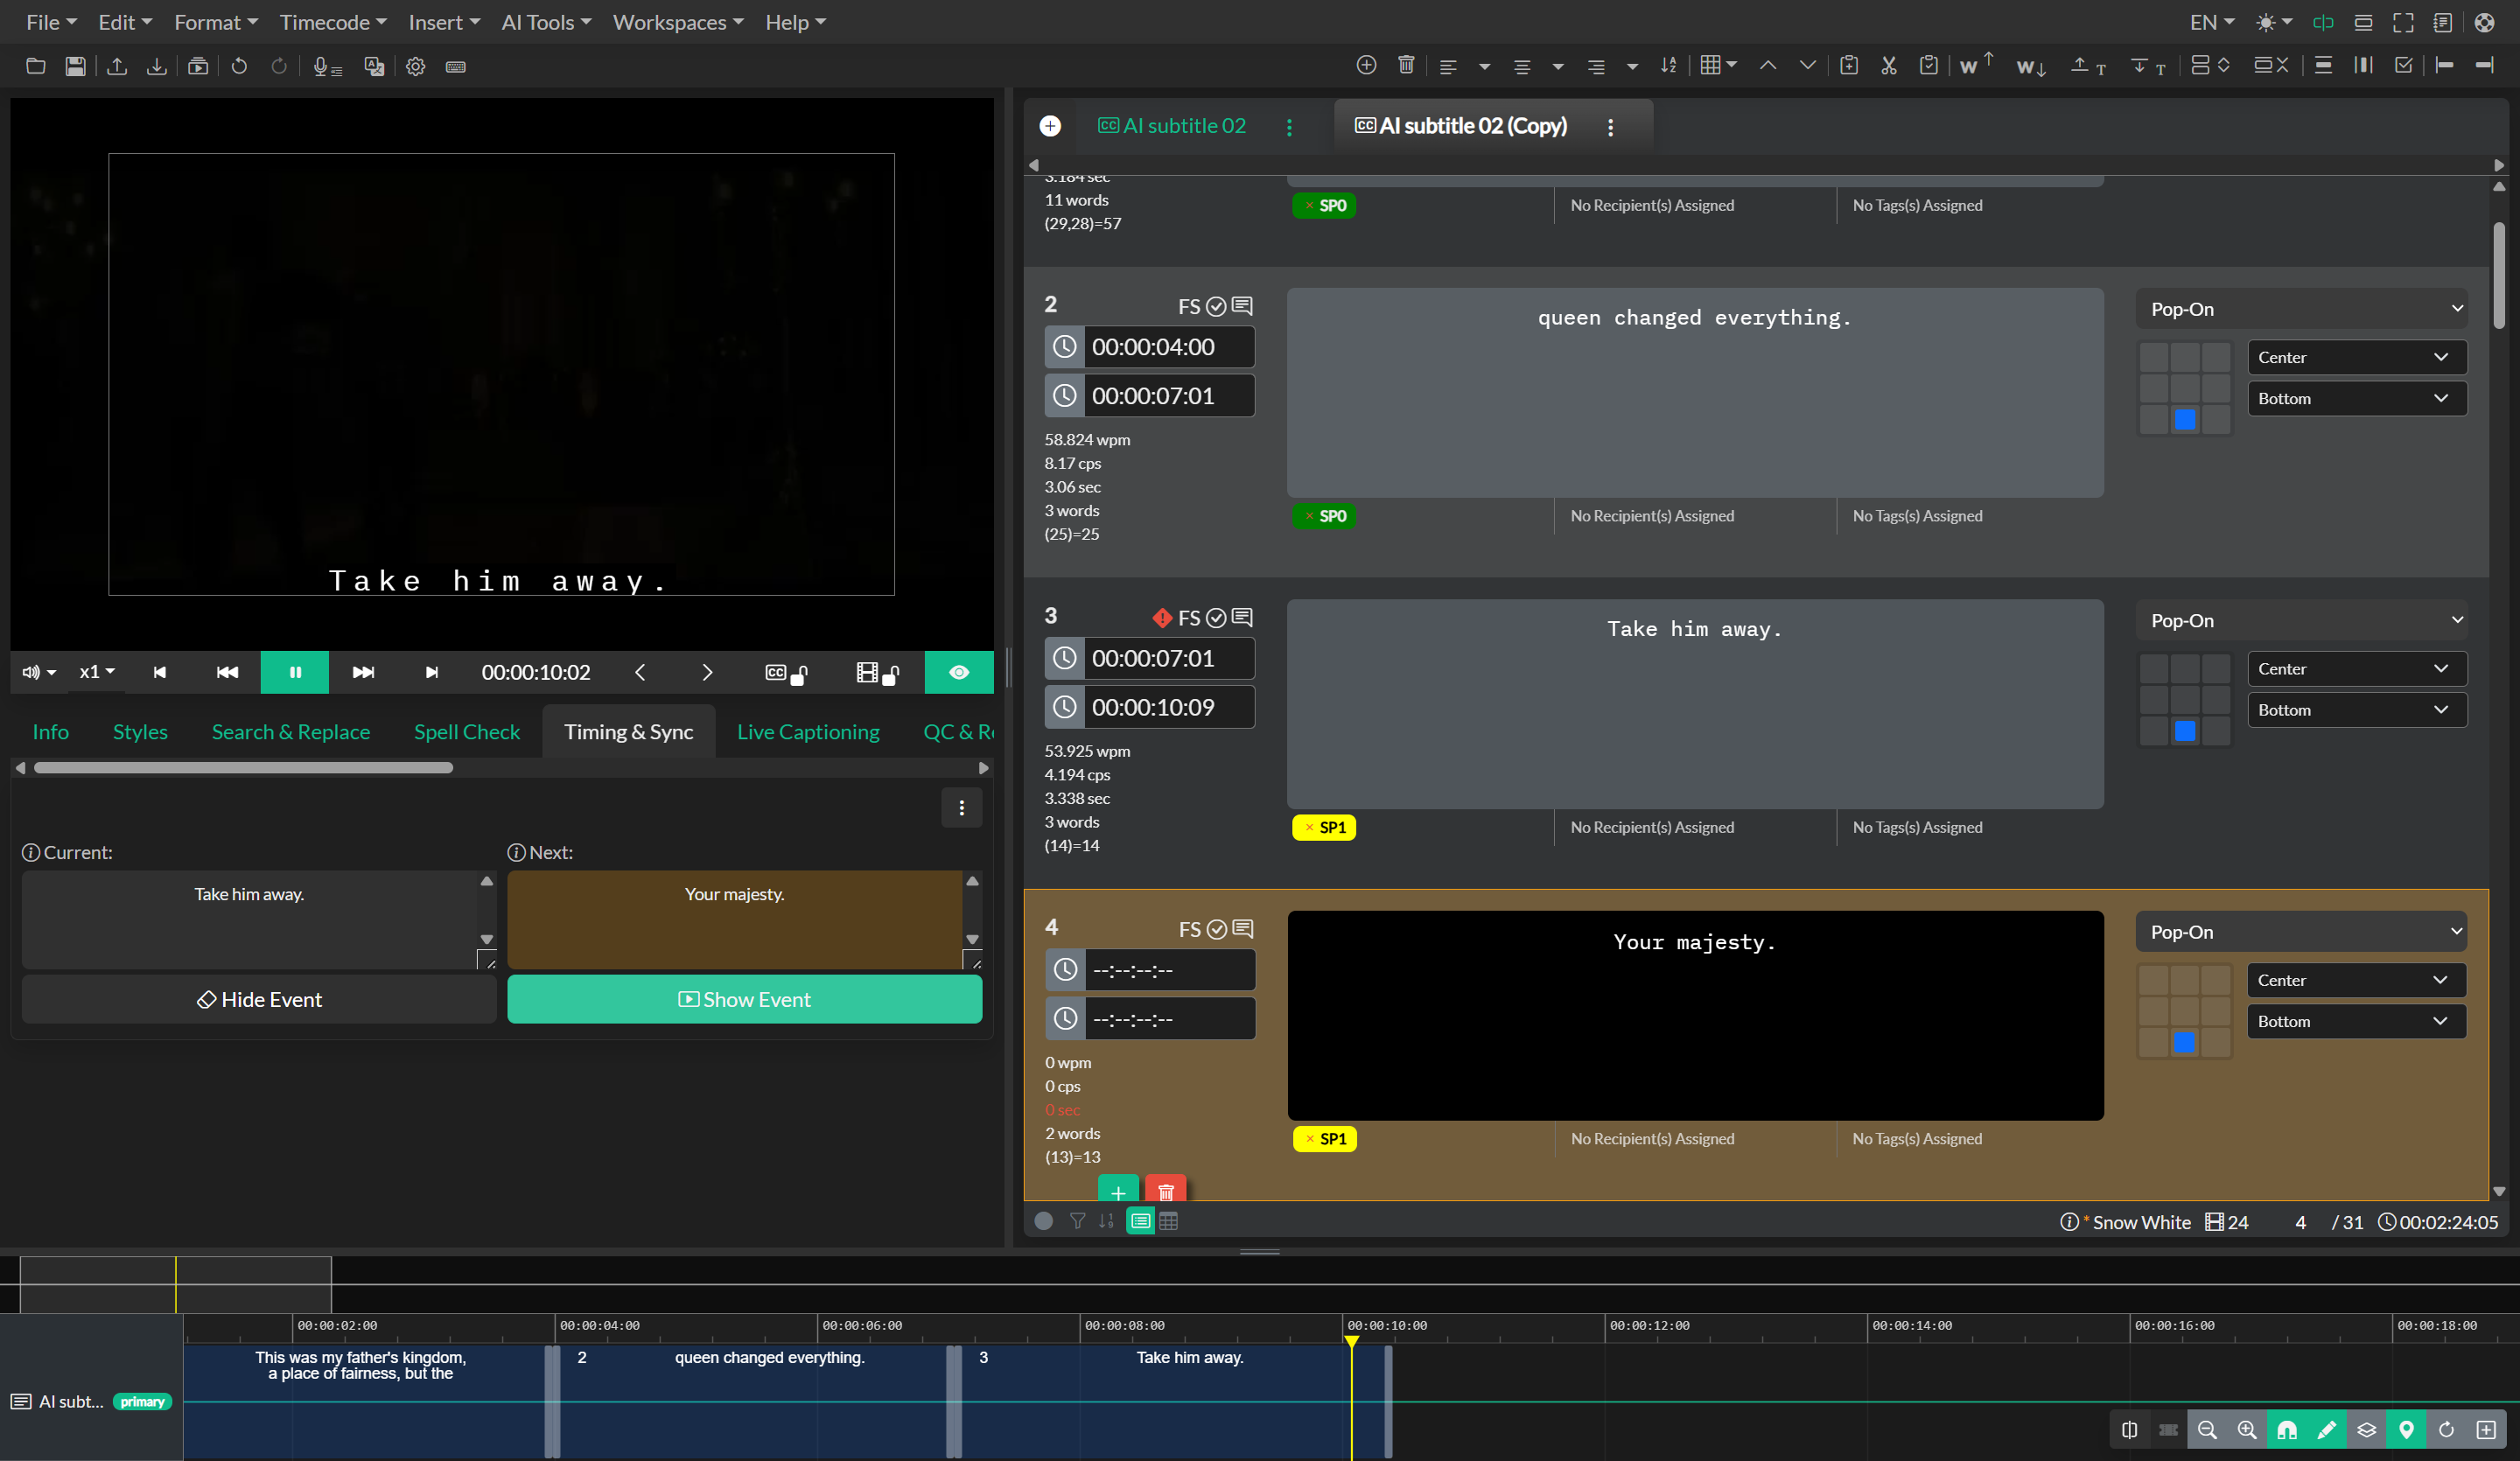The image size is (2520, 1461).
Task: Open the Workspaces menu
Action: coord(678,22)
